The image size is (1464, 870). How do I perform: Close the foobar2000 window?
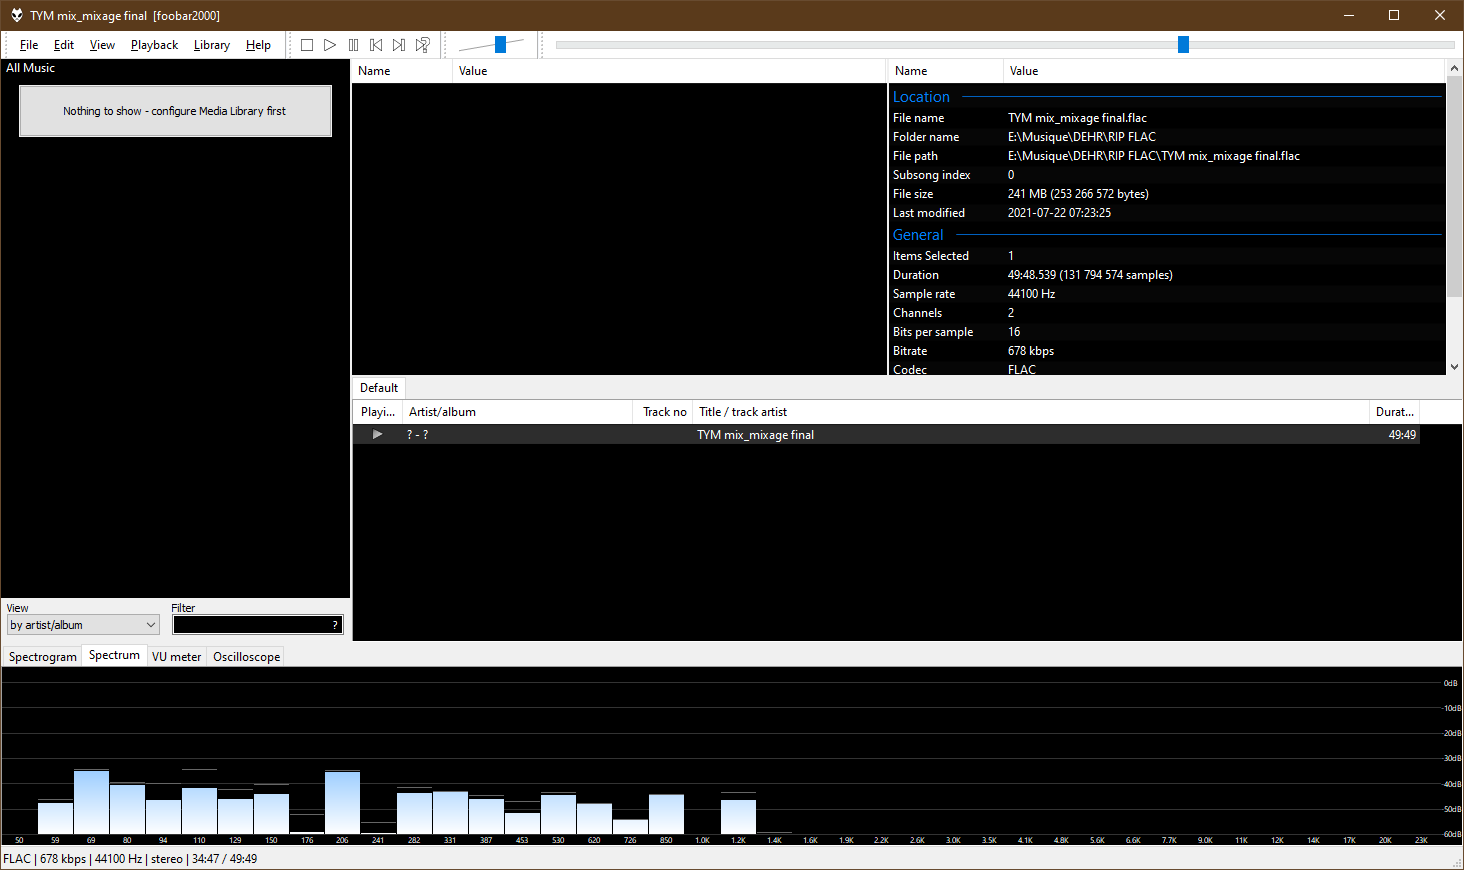(x=1440, y=15)
